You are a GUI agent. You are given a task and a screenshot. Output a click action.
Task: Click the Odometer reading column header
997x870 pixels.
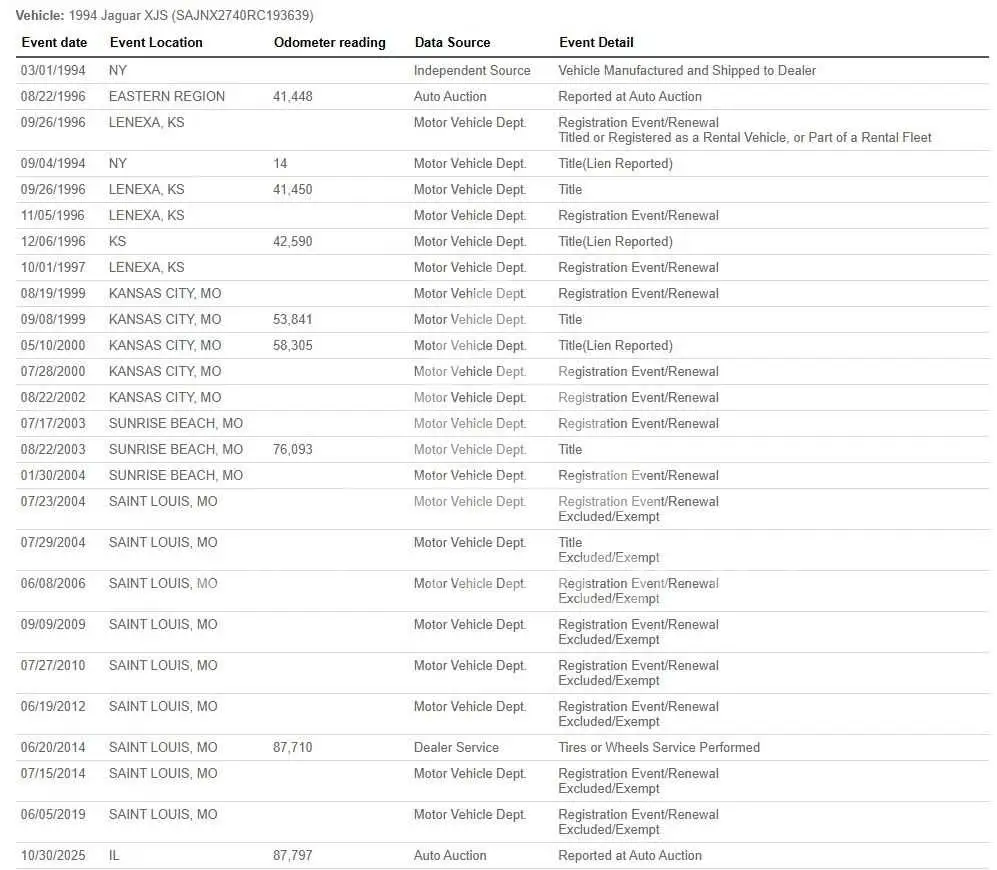click(329, 43)
